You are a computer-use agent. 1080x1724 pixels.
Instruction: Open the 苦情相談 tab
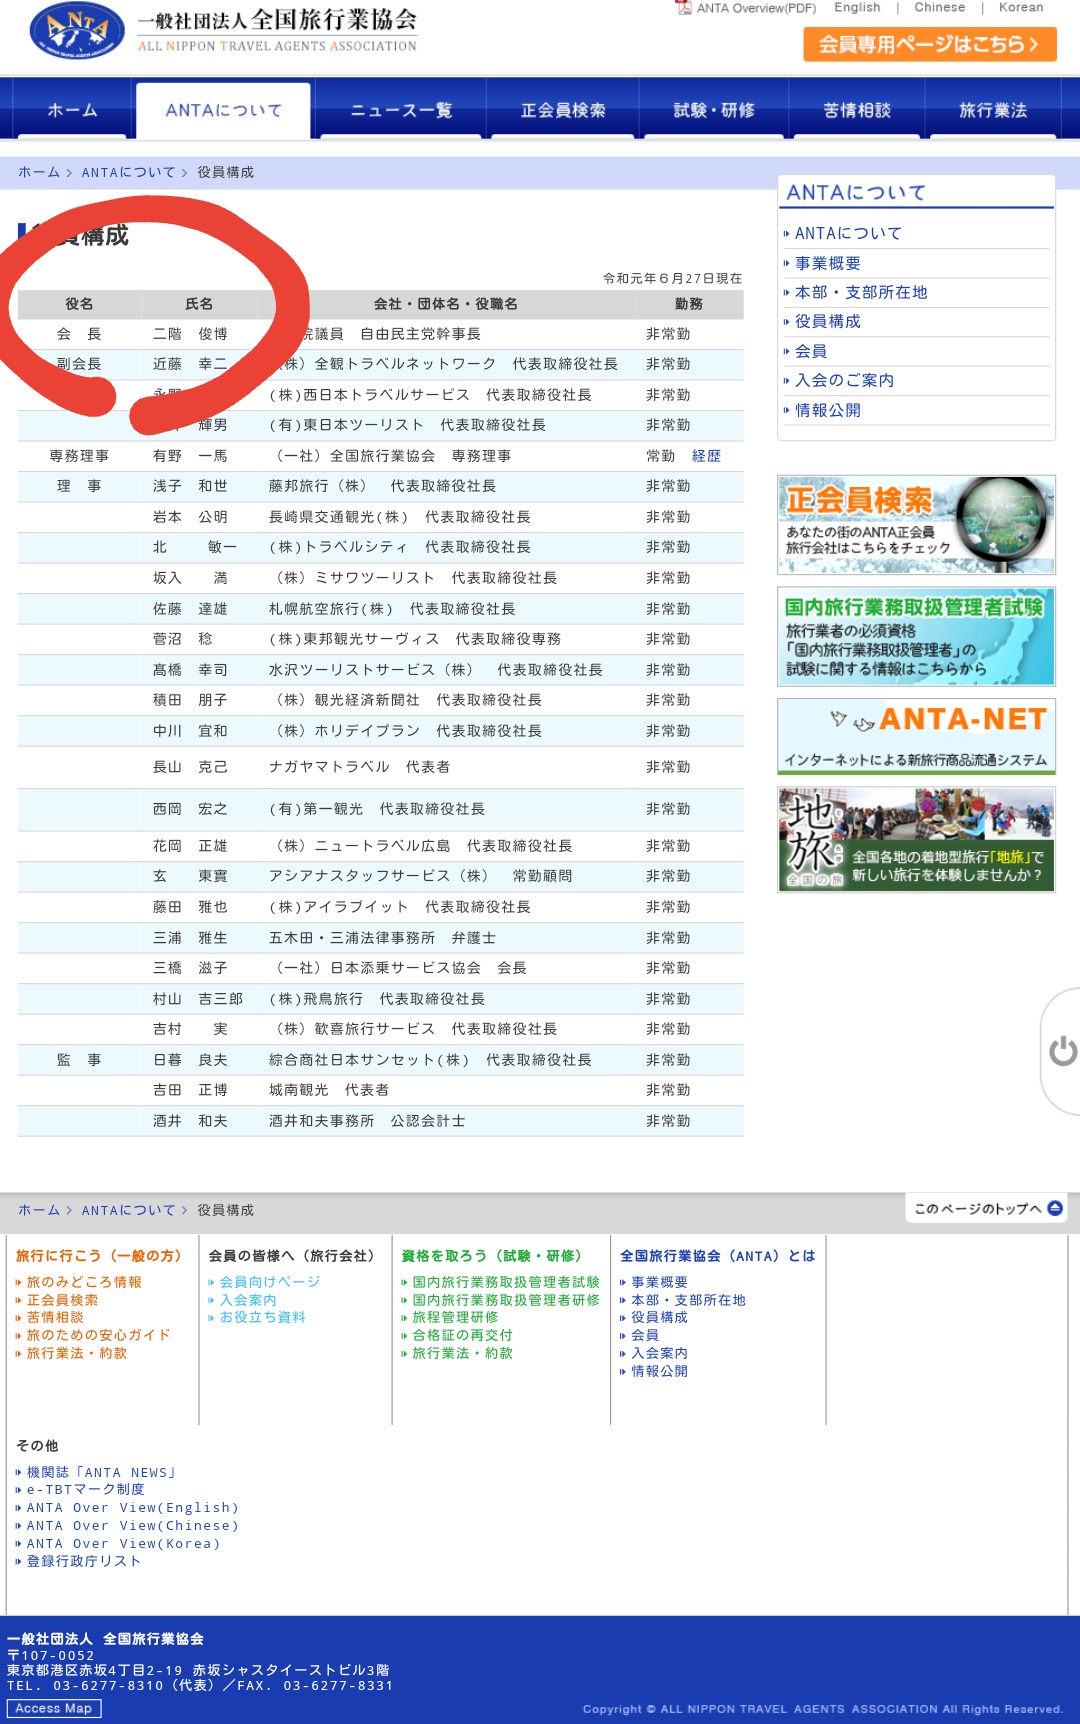pos(857,110)
